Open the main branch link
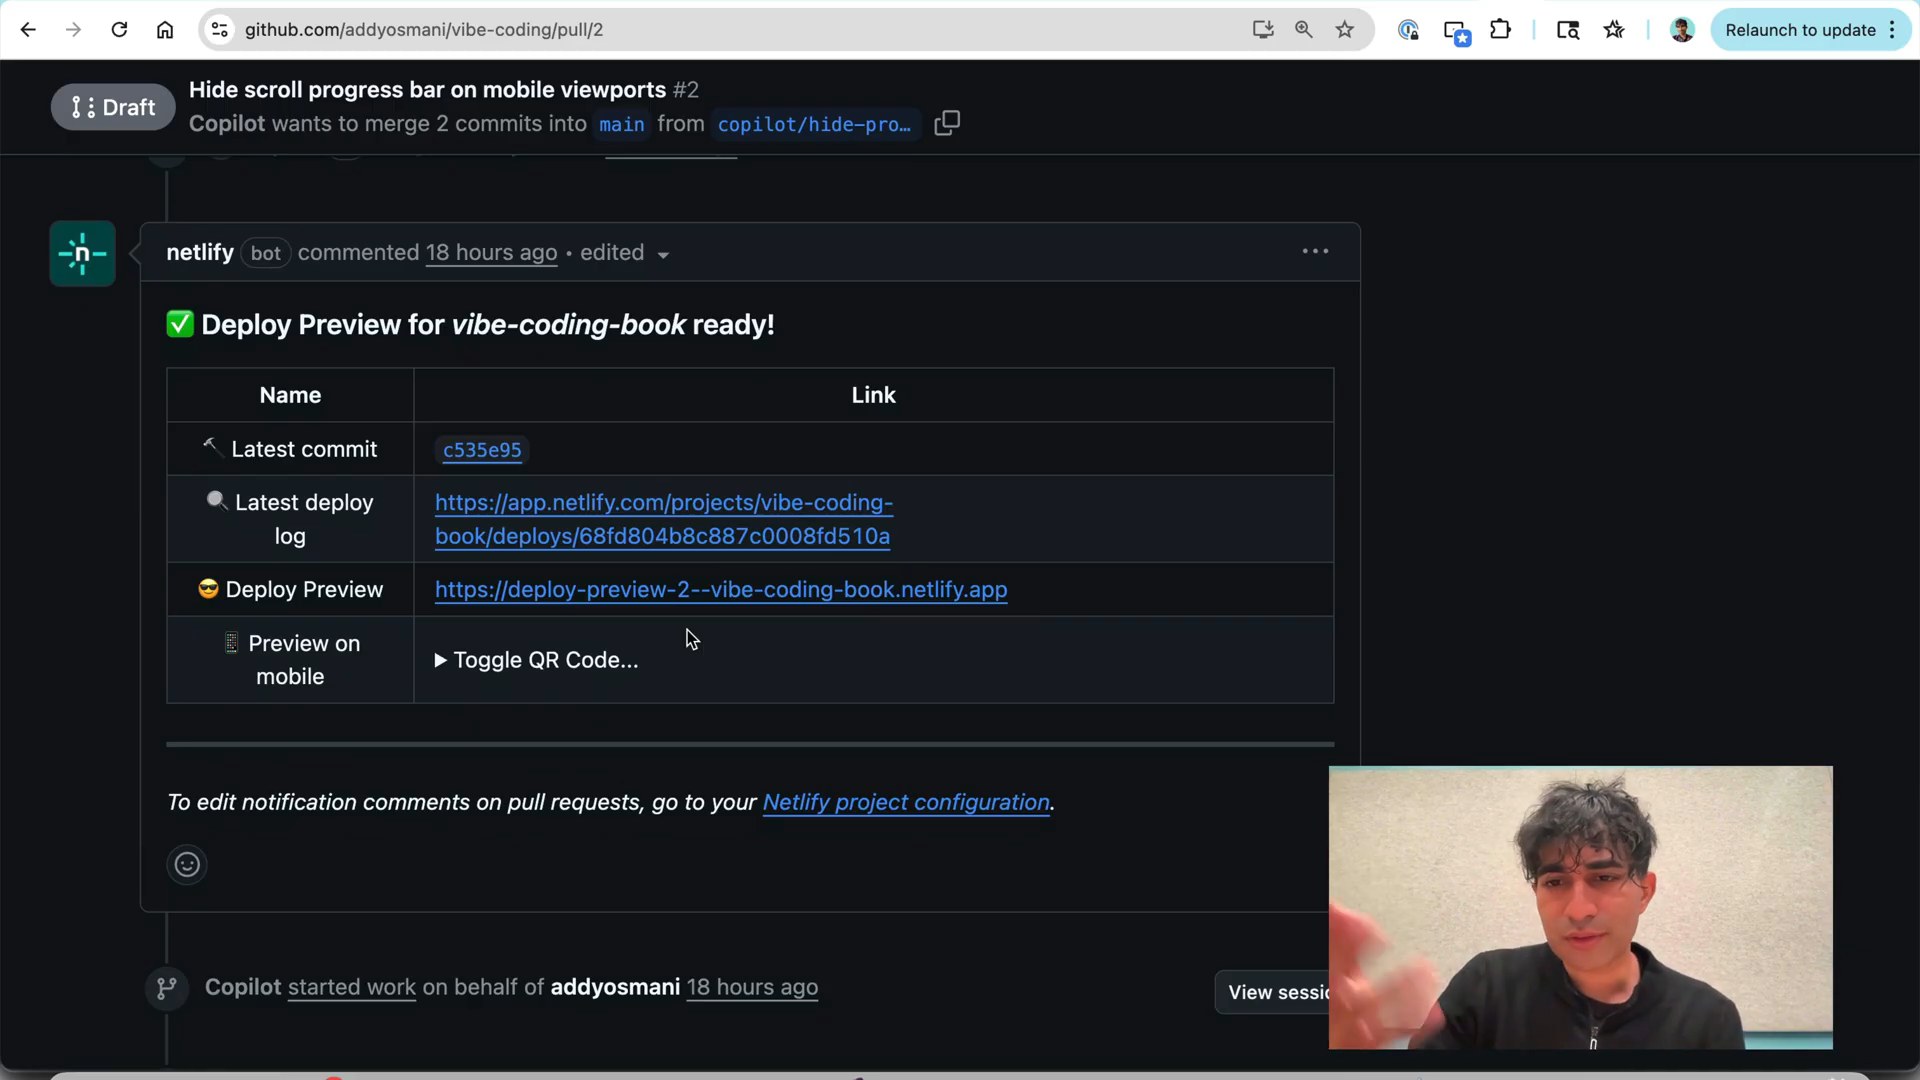This screenshot has height=1080, width=1920. 621,125
